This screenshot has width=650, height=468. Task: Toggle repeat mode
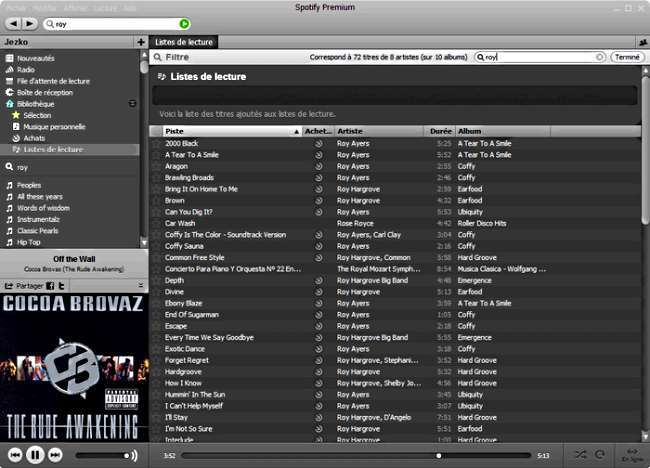click(x=599, y=455)
